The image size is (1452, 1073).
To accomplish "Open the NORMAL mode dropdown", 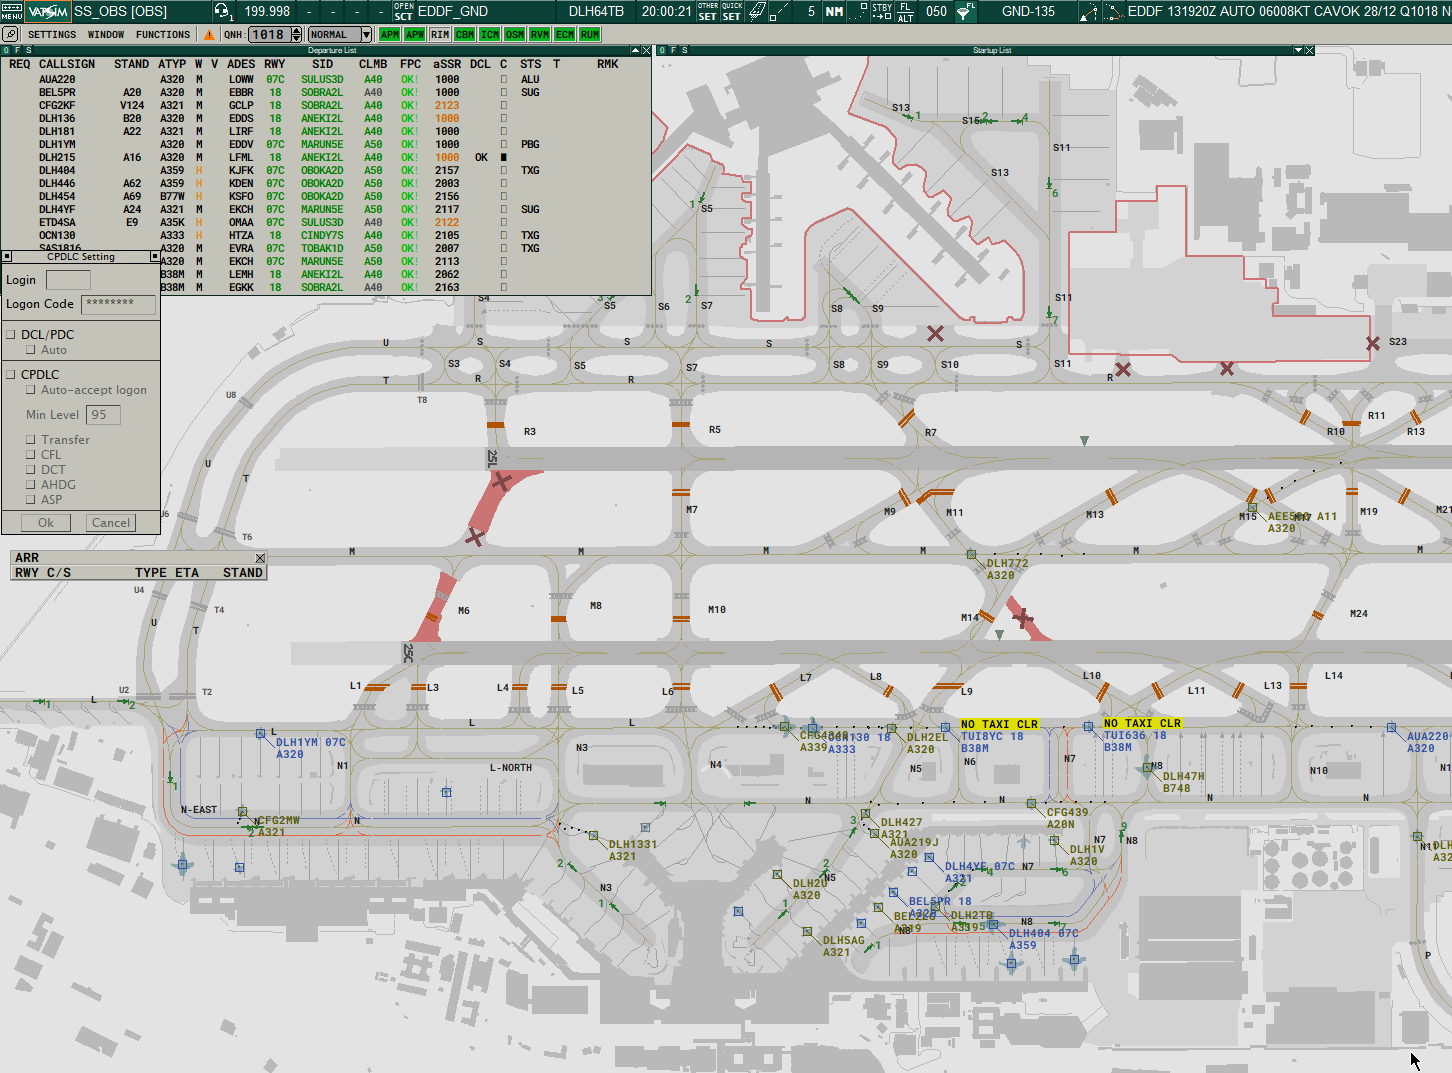I will (x=340, y=34).
